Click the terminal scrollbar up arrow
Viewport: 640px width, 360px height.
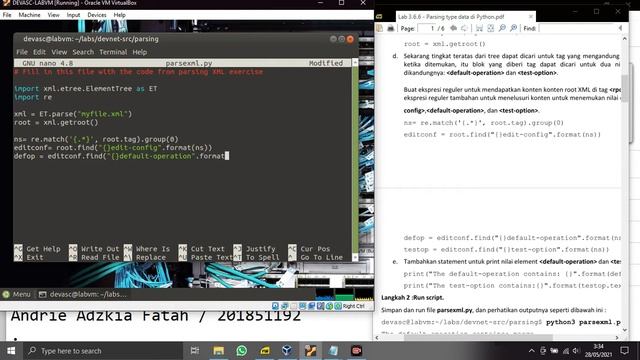[x=355, y=62]
